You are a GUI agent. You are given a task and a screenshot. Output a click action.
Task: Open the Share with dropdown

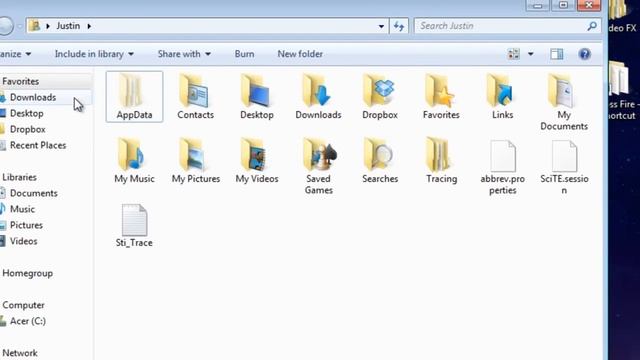click(184, 54)
